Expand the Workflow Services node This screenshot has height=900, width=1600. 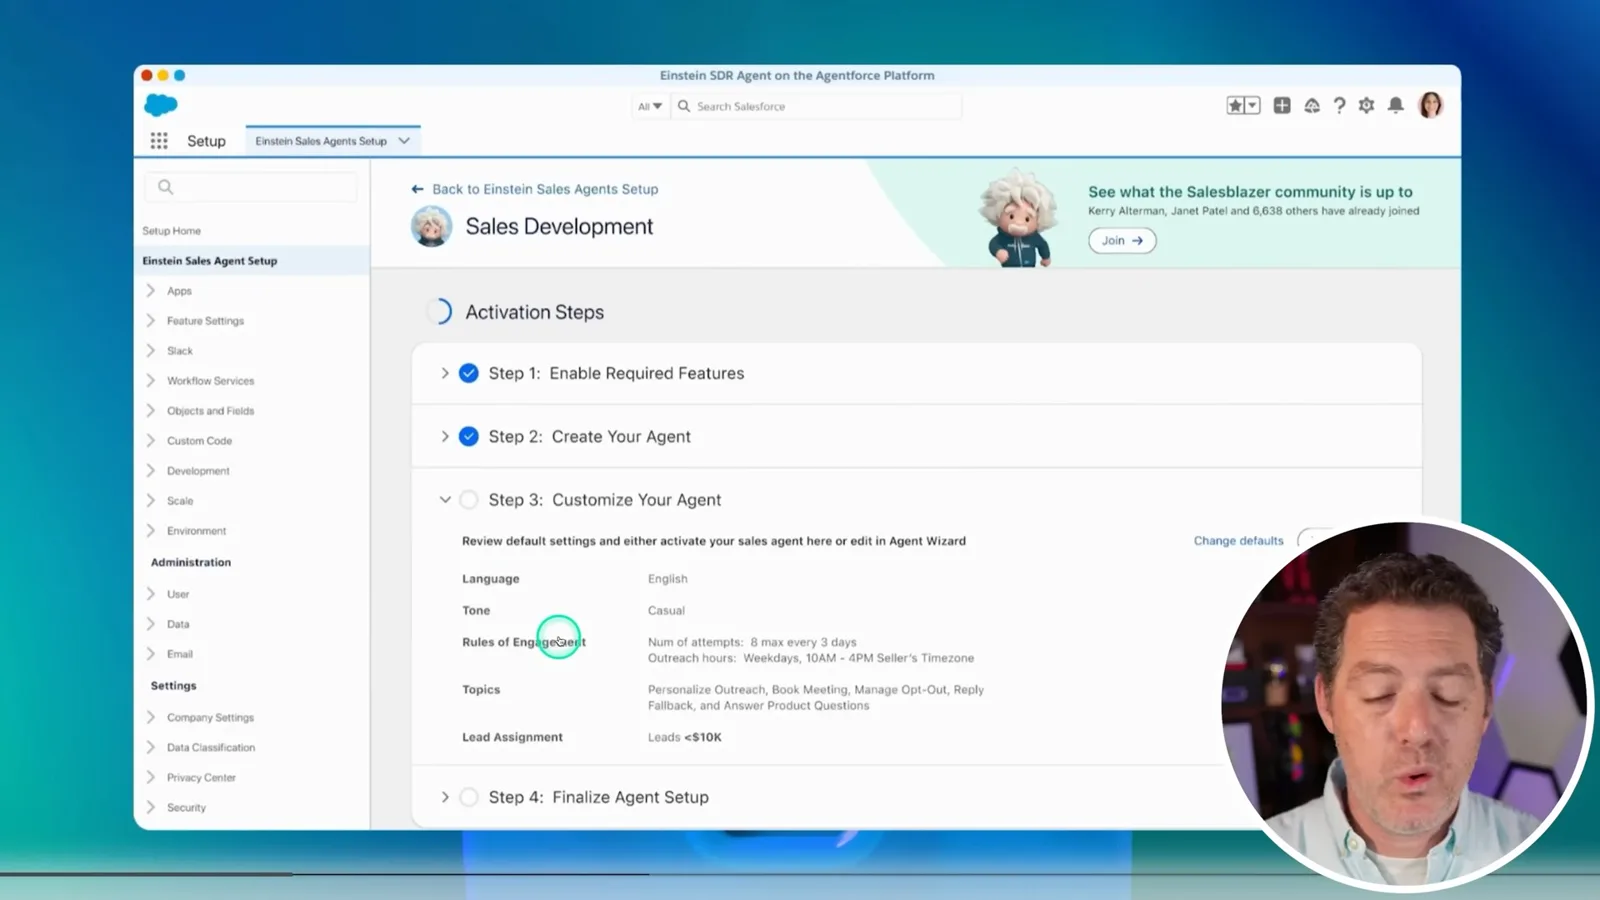coord(151,381)
